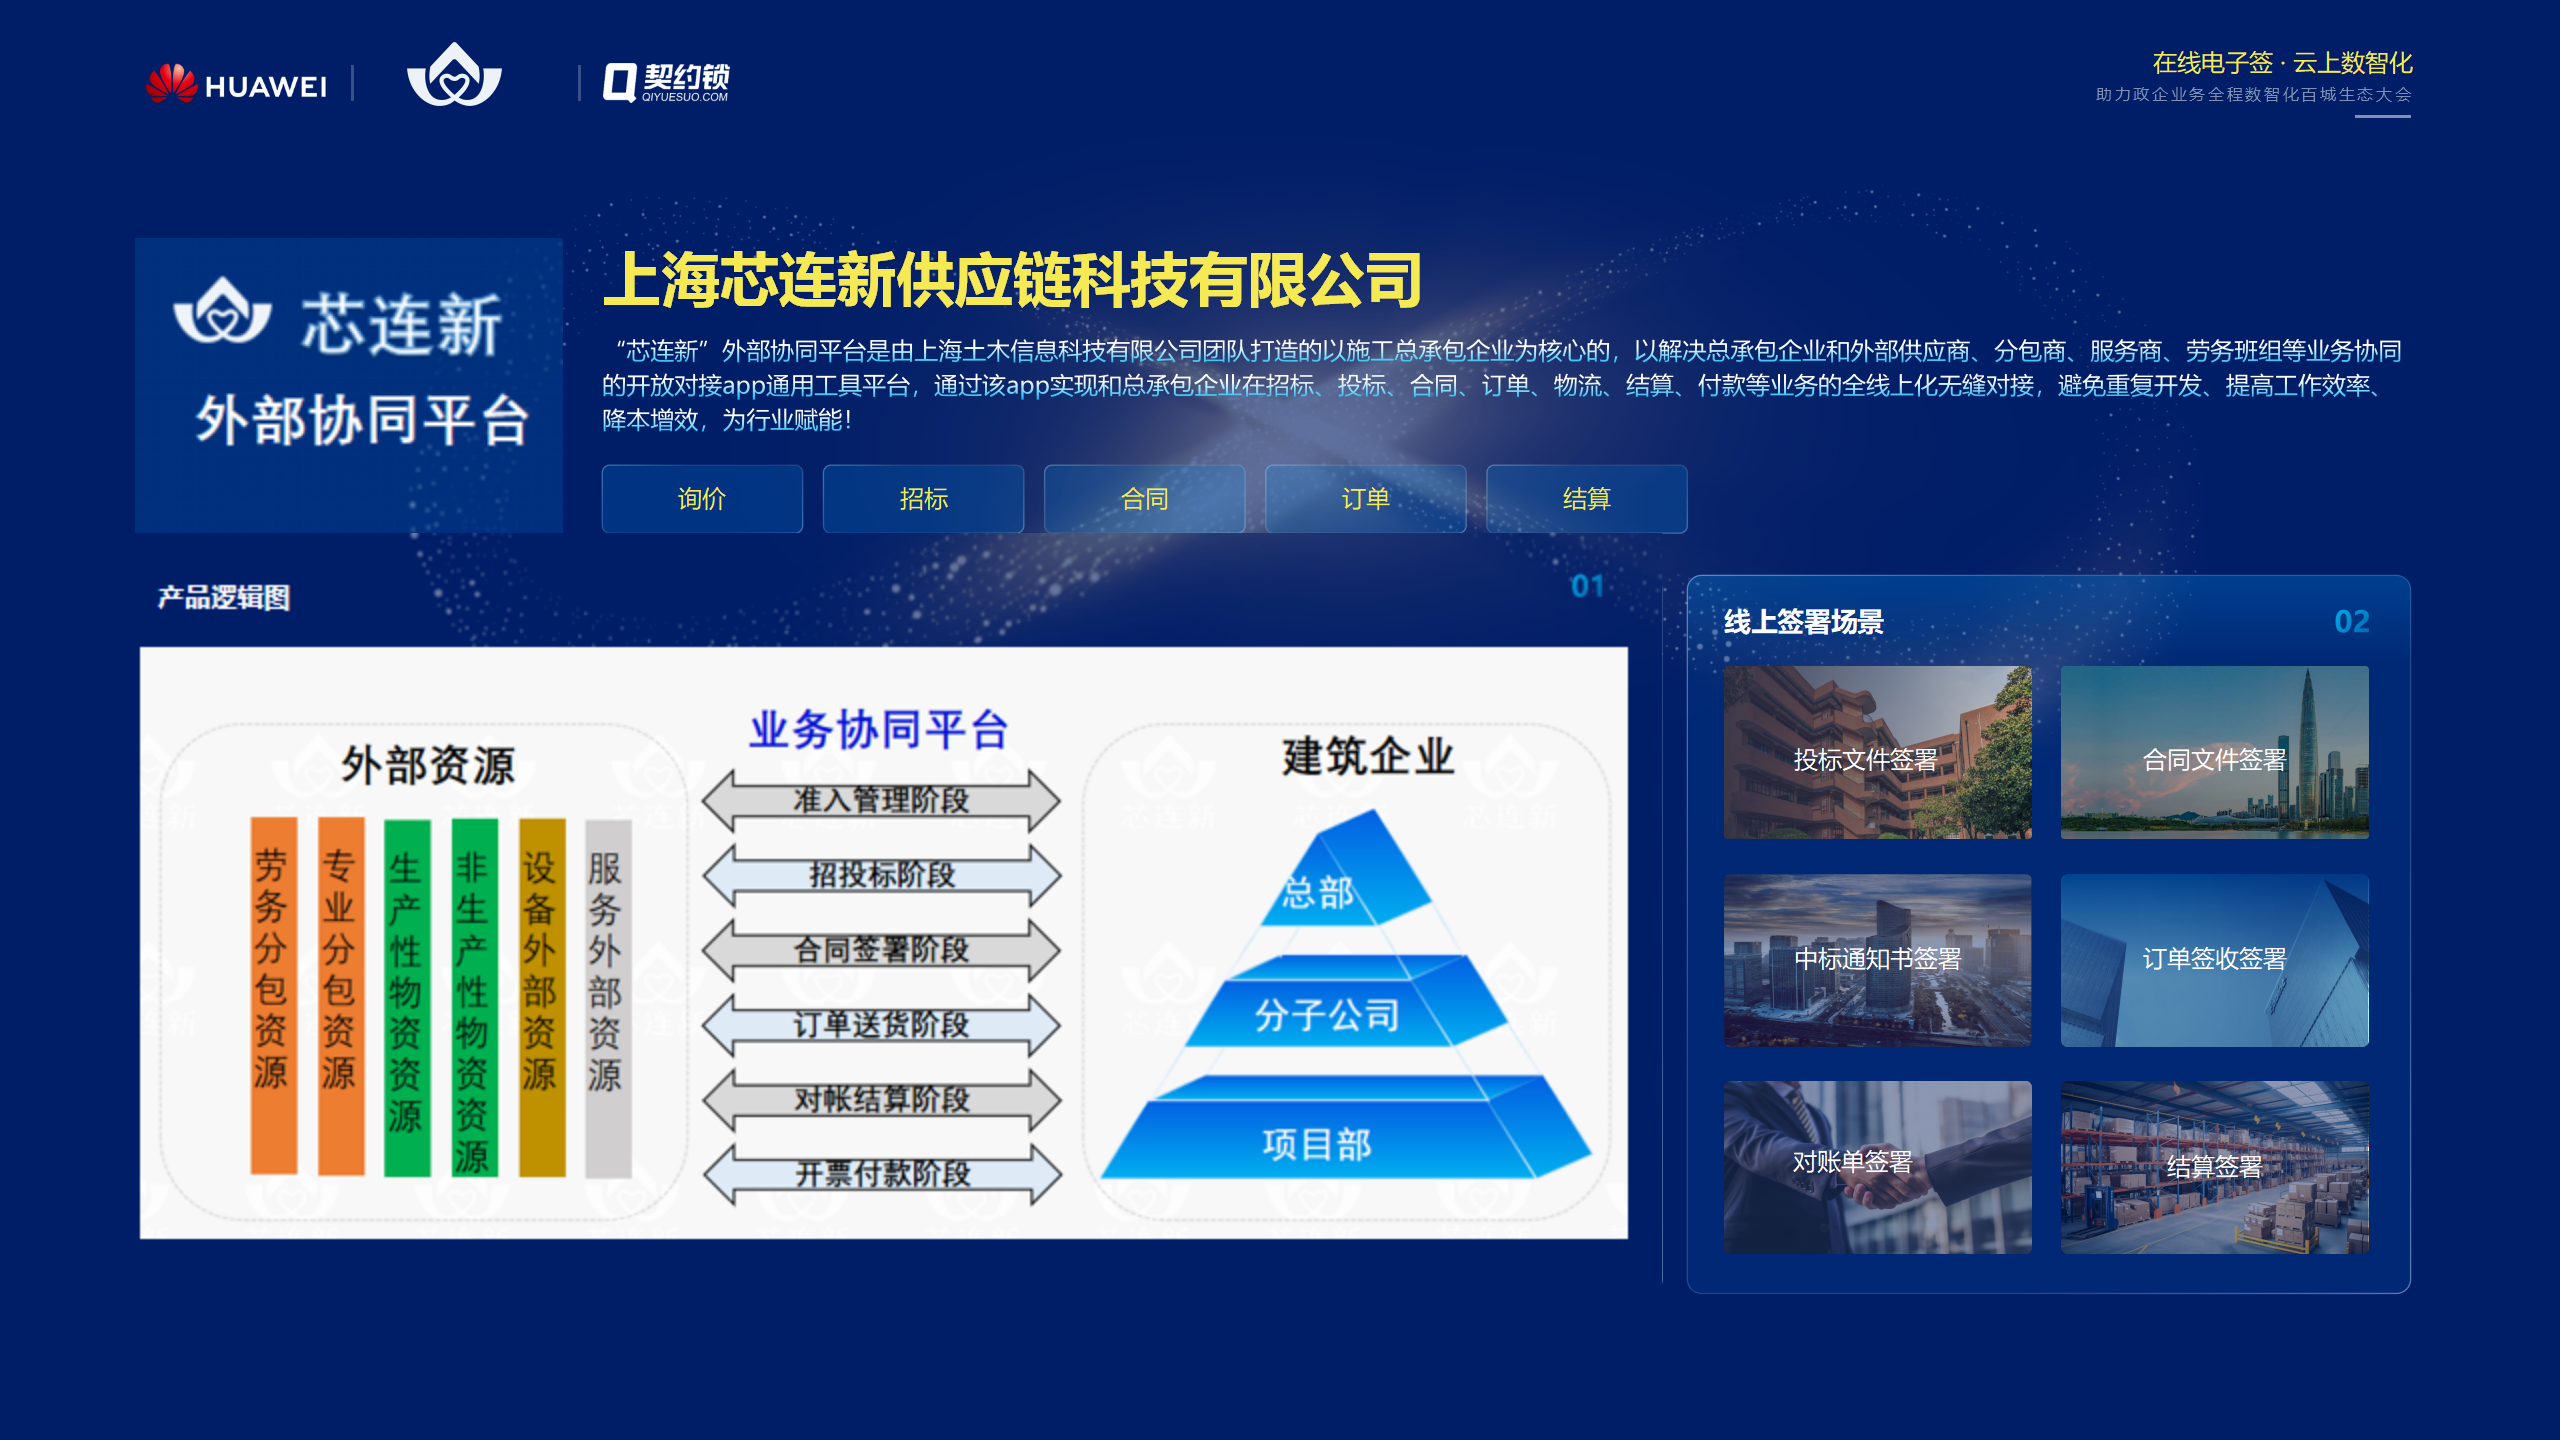This screenshot has width=2560, height=1440.
Task: Click the 芯连新 外部协同平台 logo card
Action: pos(349,385)
